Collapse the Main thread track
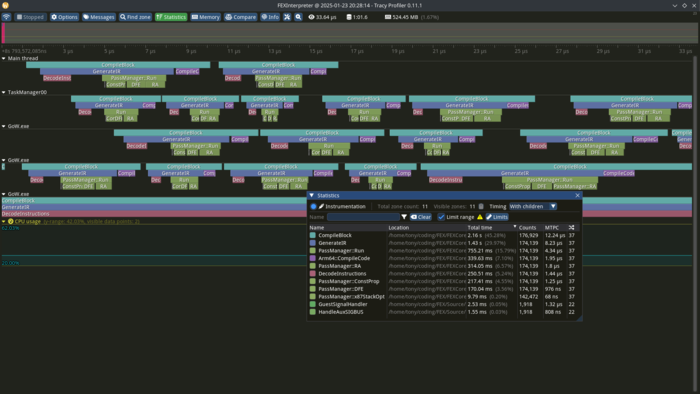700x394 pixels. [x=4, y=58]
